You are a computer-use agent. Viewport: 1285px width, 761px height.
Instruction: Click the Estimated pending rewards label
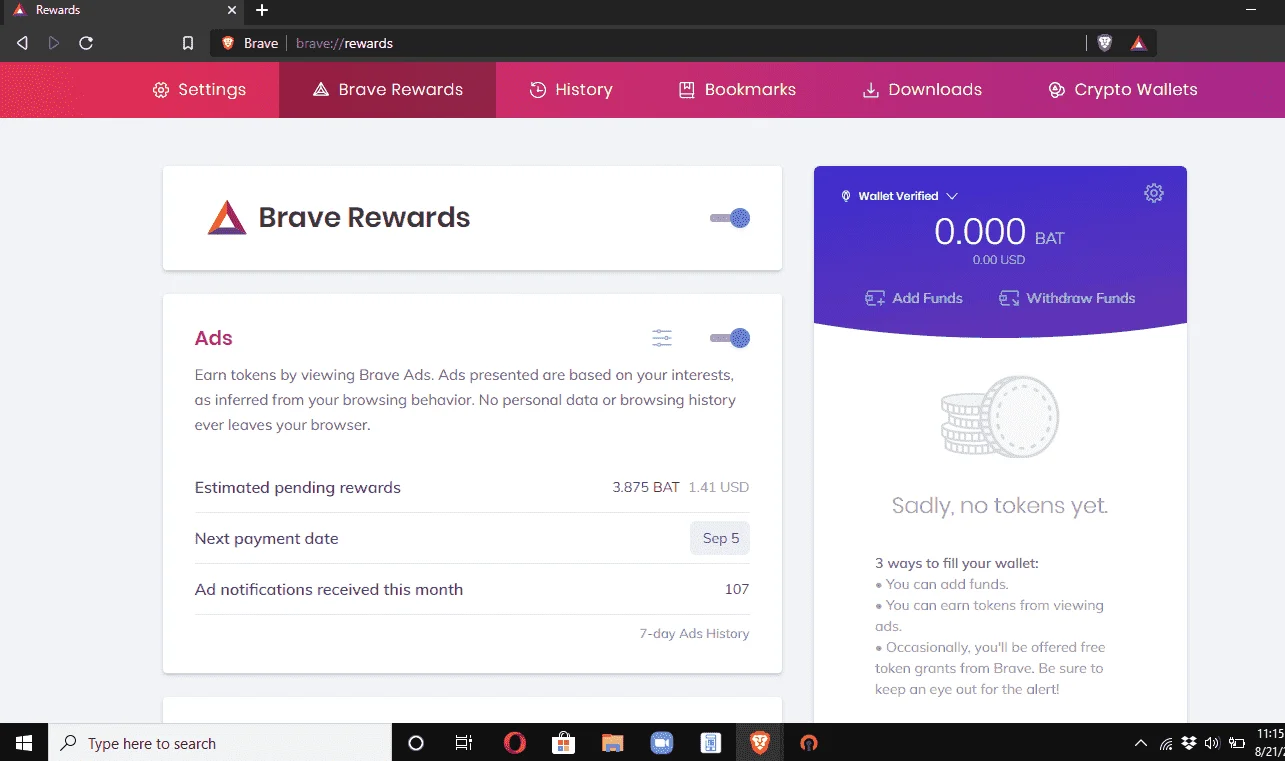[x=297, y=488]
